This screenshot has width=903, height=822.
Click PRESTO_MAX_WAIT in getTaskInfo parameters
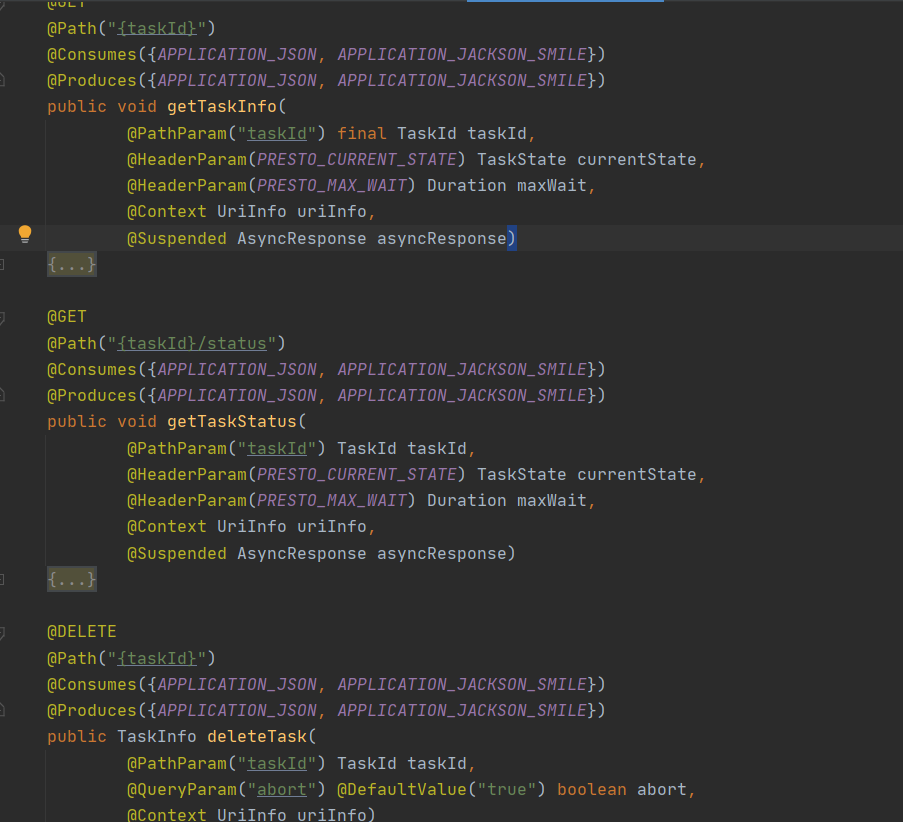[332, 185]
